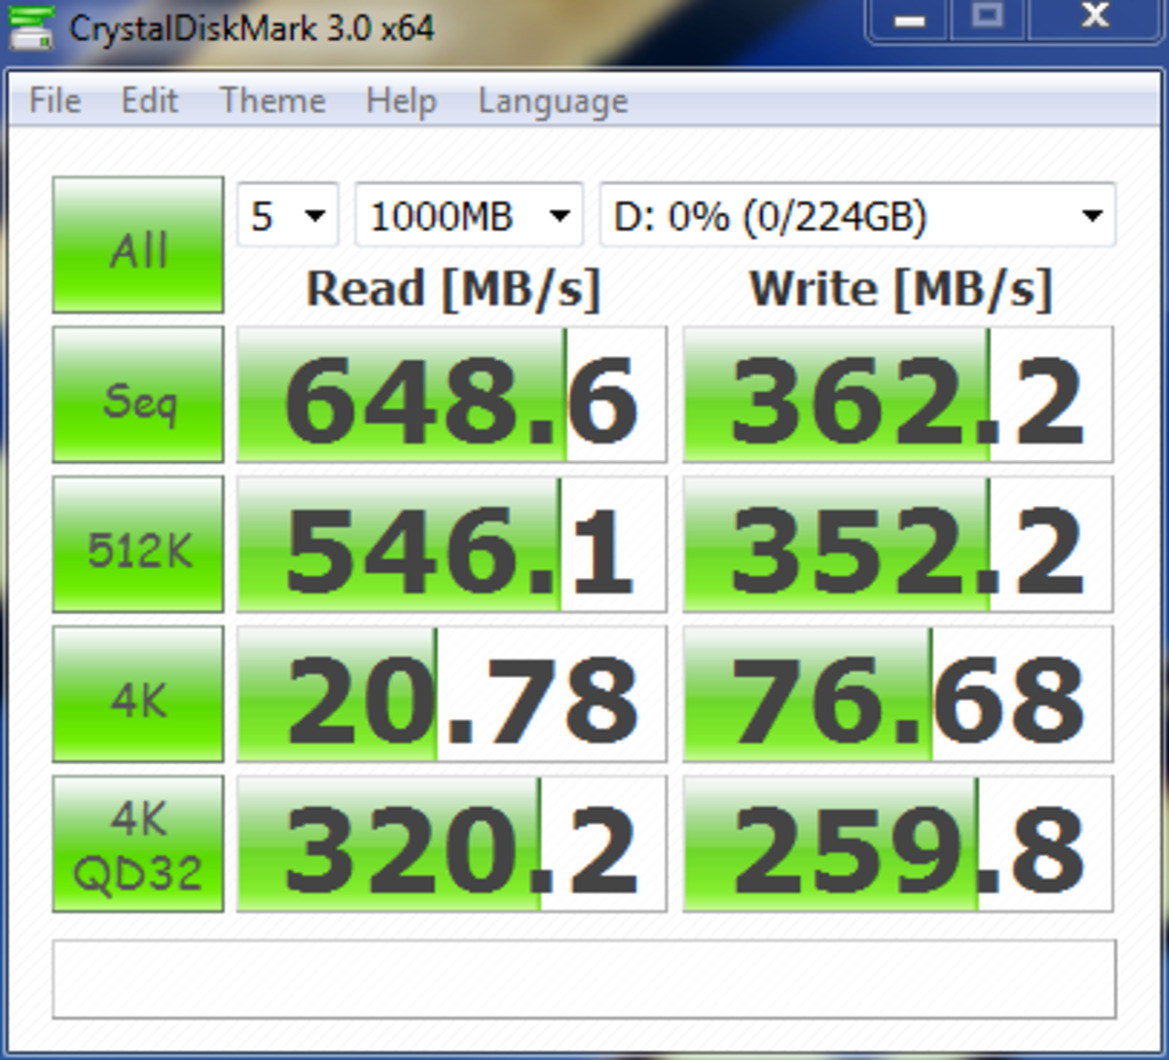Click the Seq write result 362.2
Viewport: 1169px width, 1060px height.
coord(898,394)
